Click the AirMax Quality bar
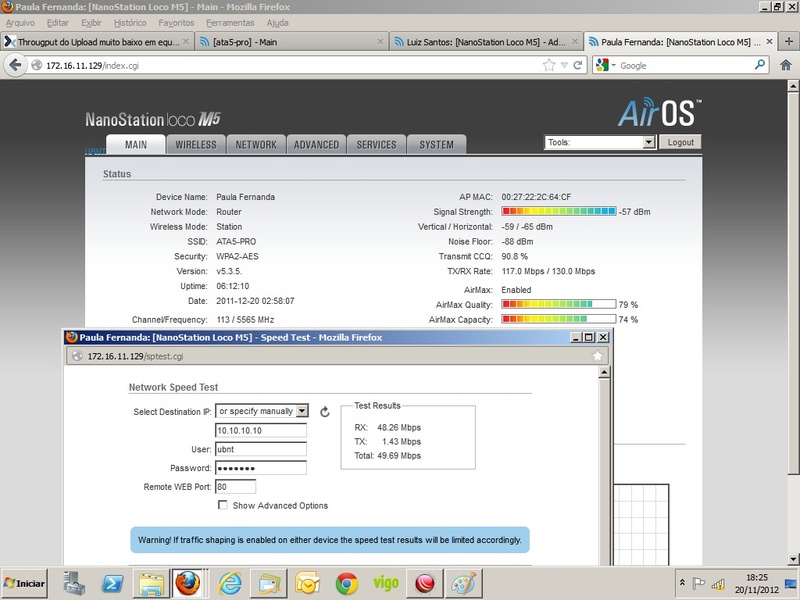The height and width of the screenshot is (600, 800). tap(559, 304)
